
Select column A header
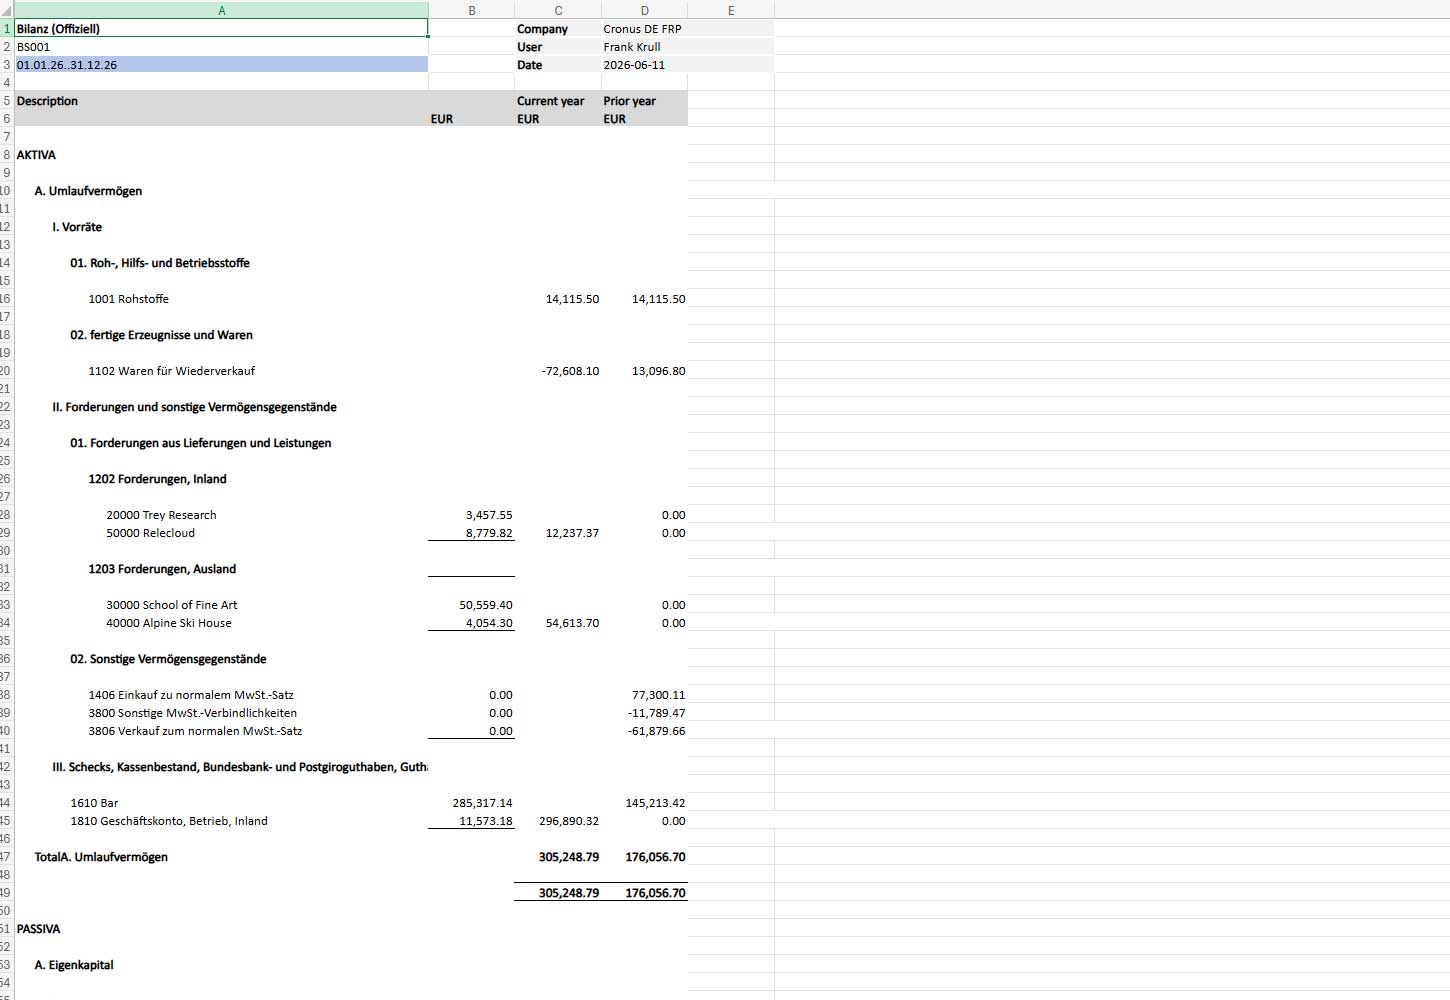(x=221, y=10)
